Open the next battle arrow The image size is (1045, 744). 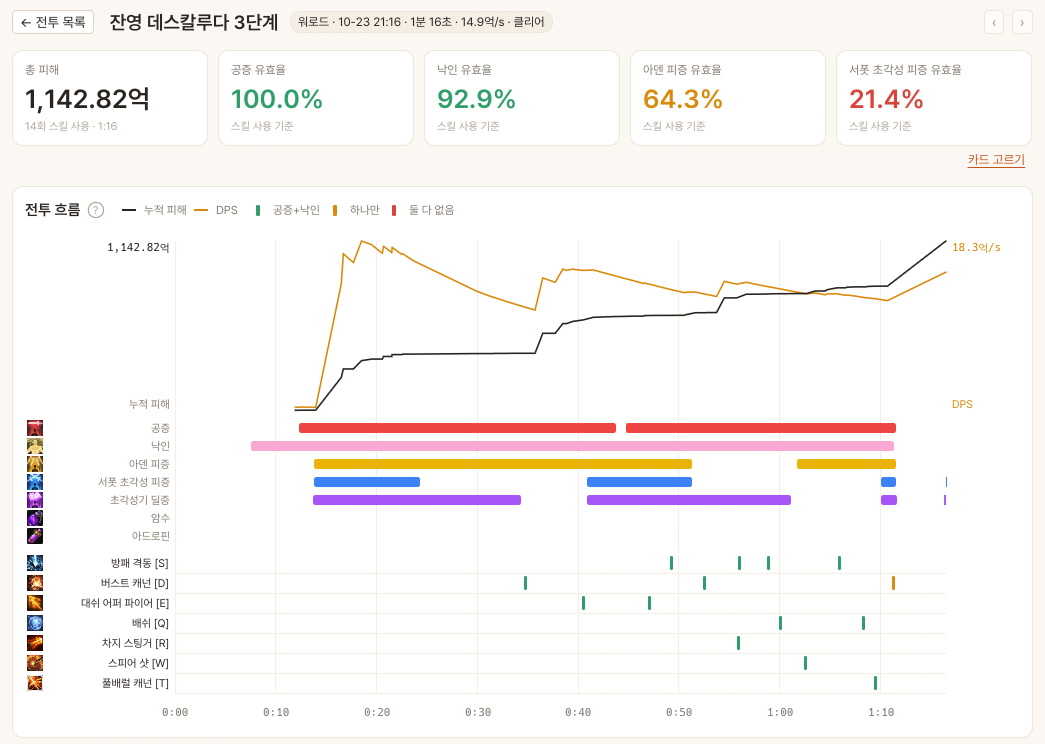coord(1022,22)
